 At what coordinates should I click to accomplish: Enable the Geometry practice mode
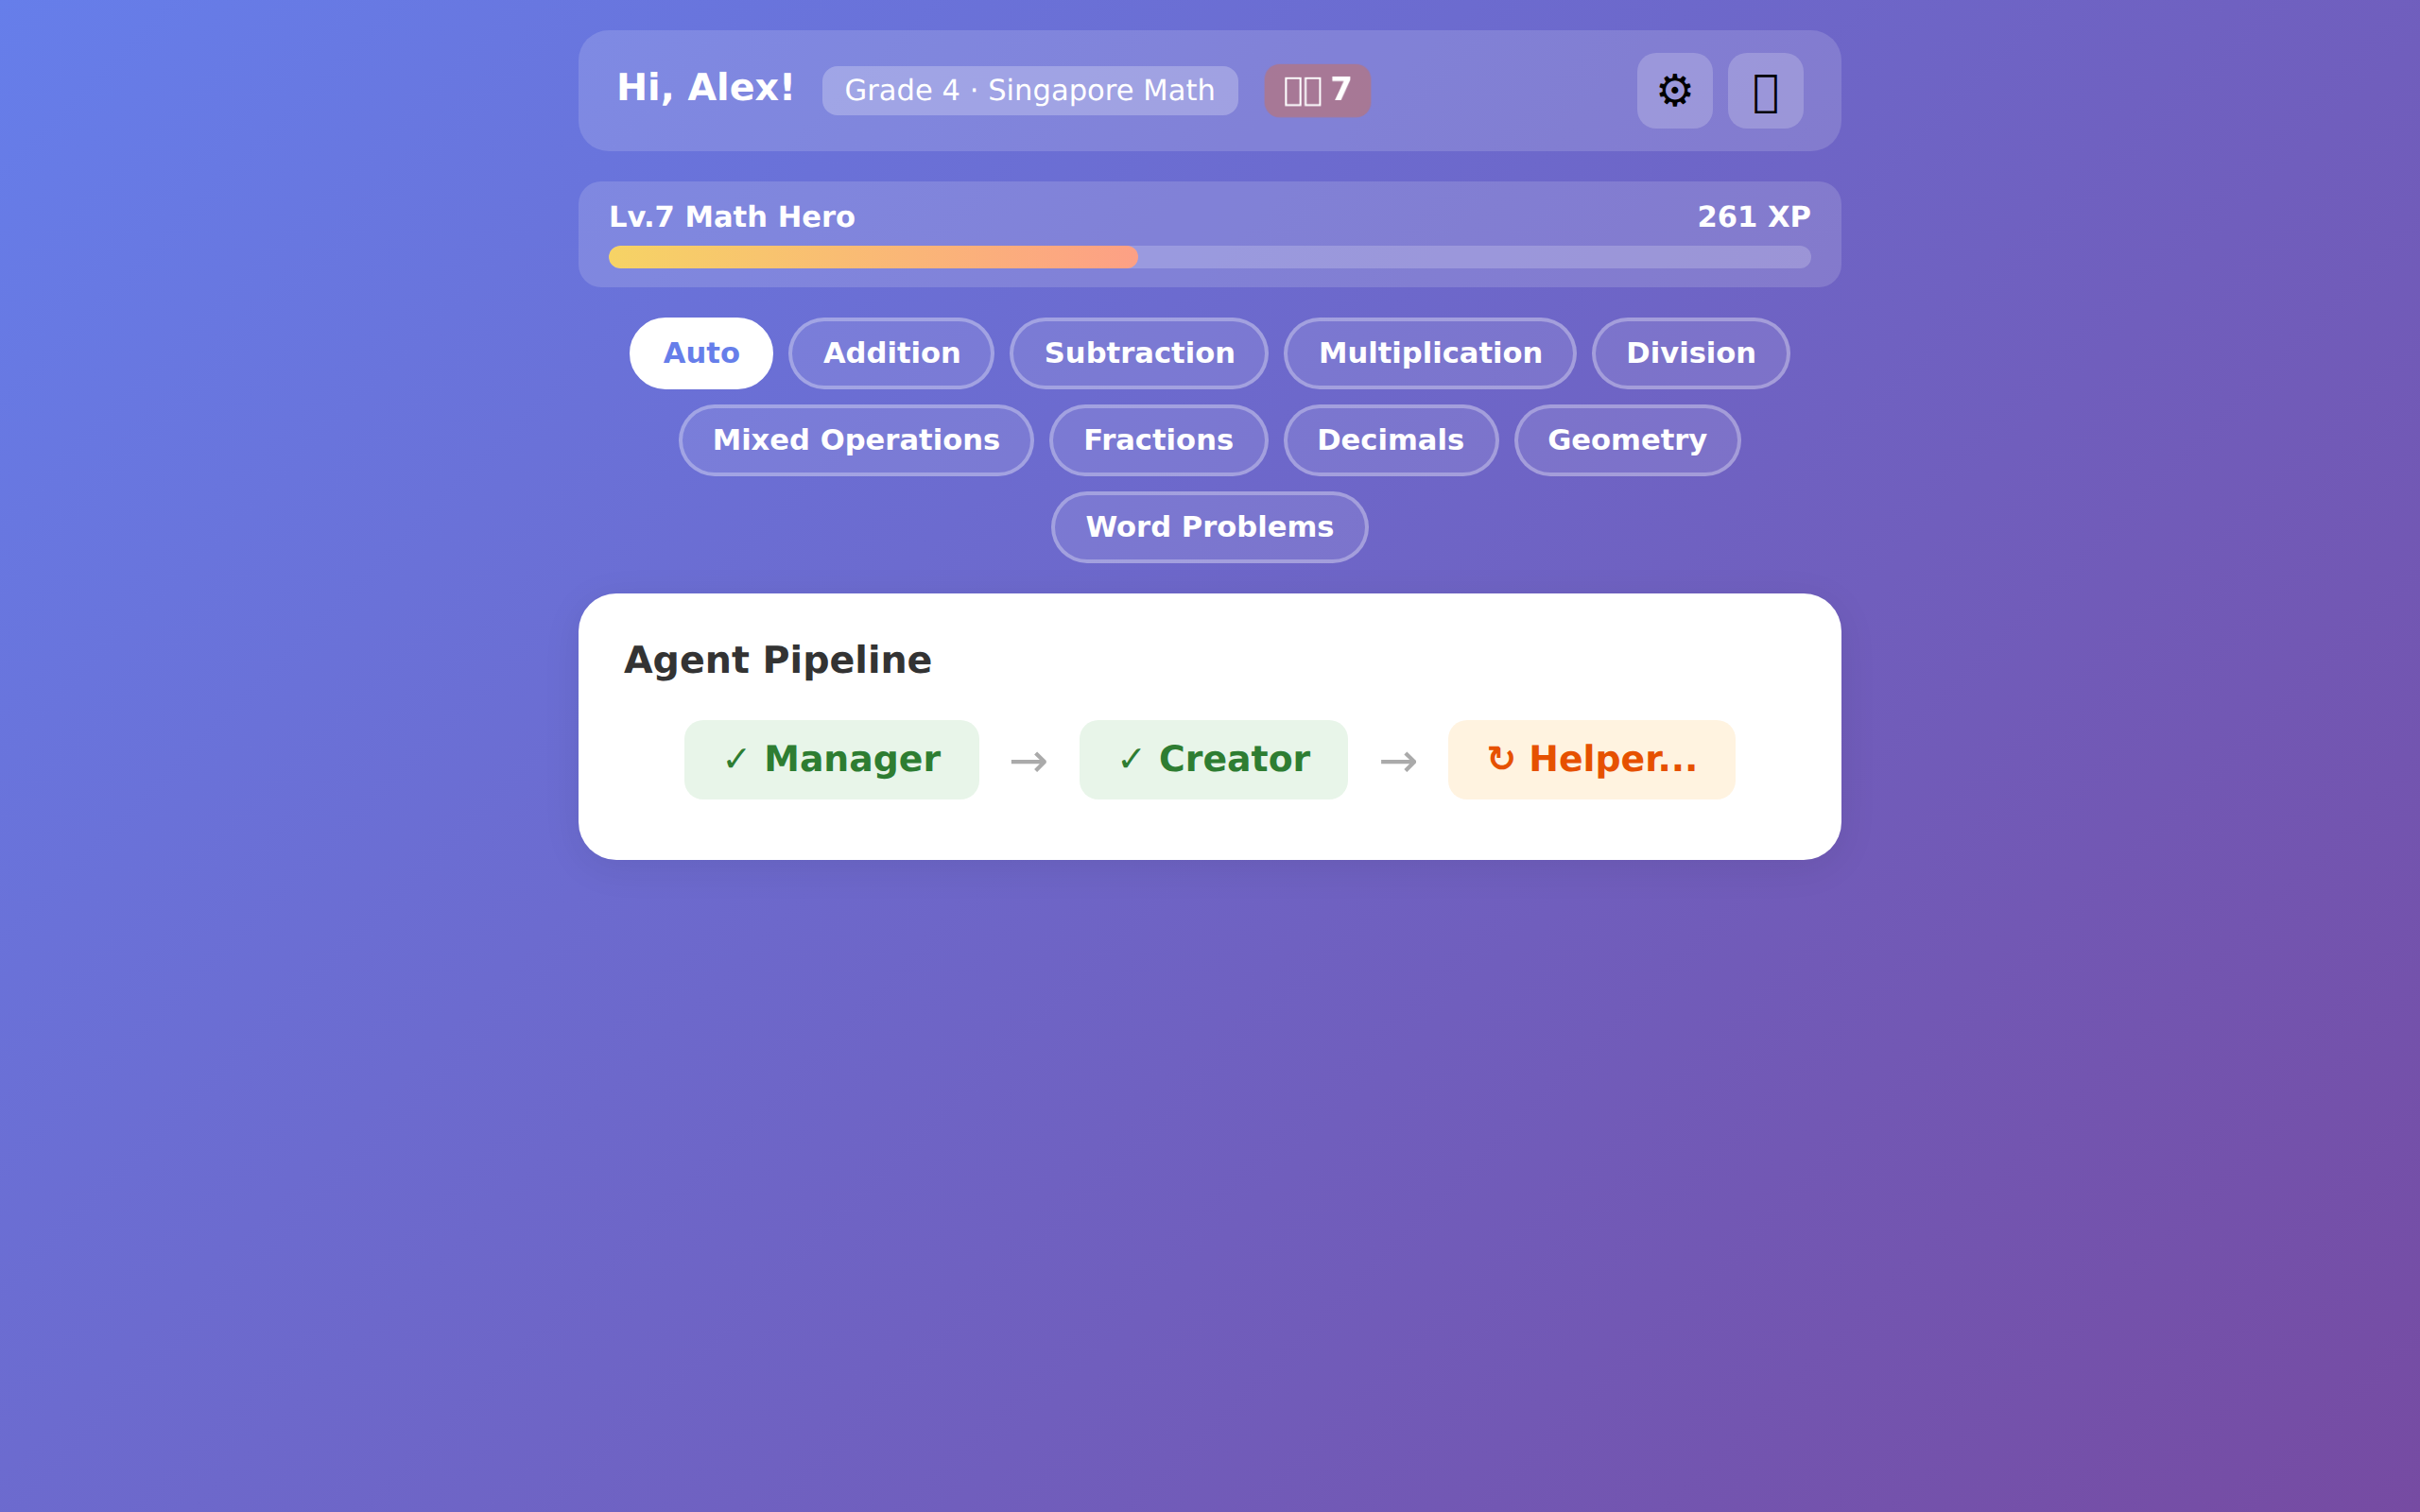[x=1626, y=440]
